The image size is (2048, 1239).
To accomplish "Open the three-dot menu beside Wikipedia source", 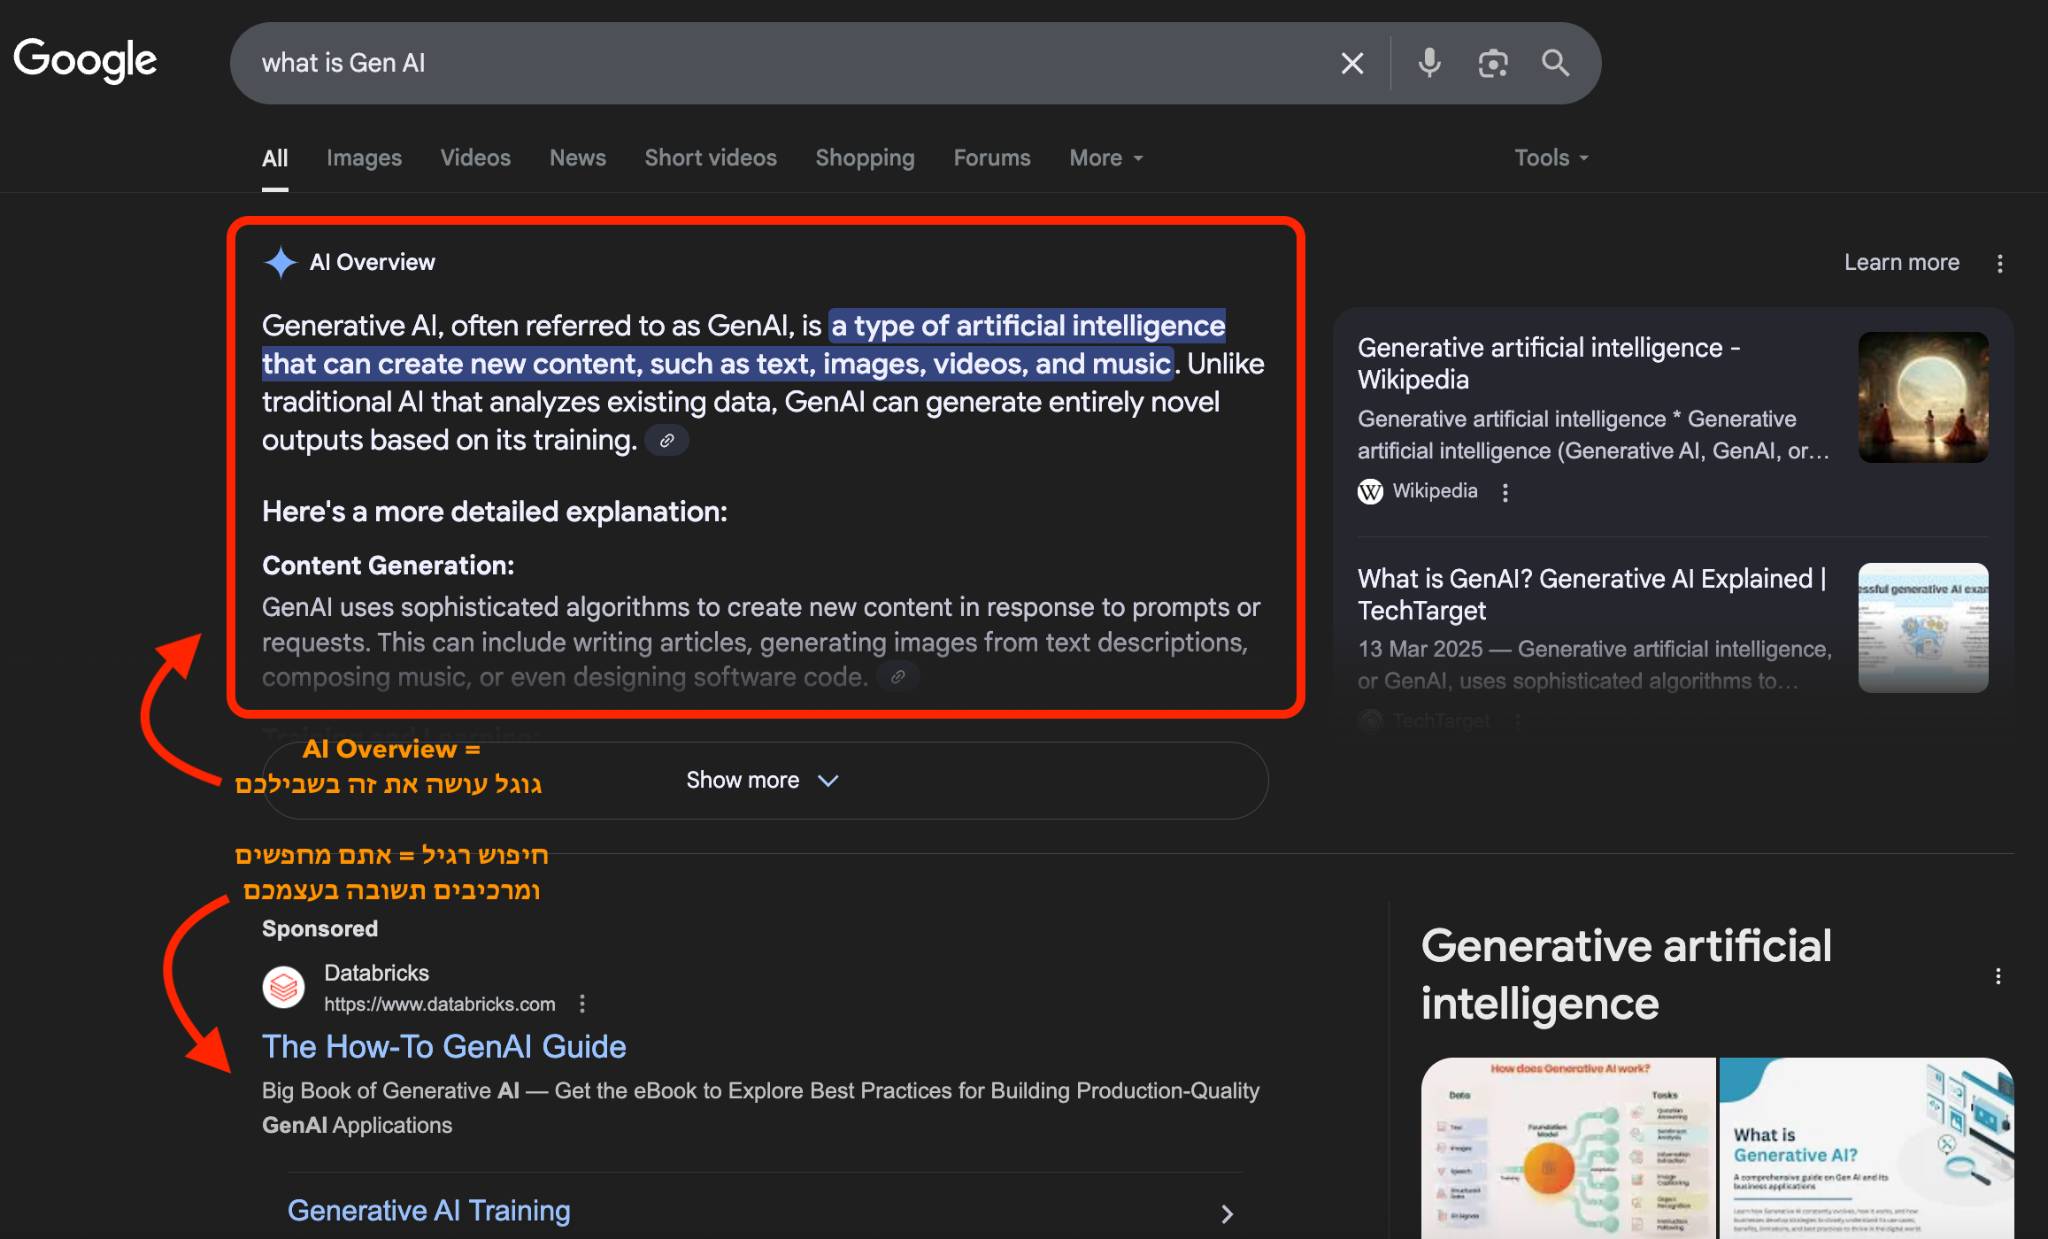I will [x=1505, y=492].
